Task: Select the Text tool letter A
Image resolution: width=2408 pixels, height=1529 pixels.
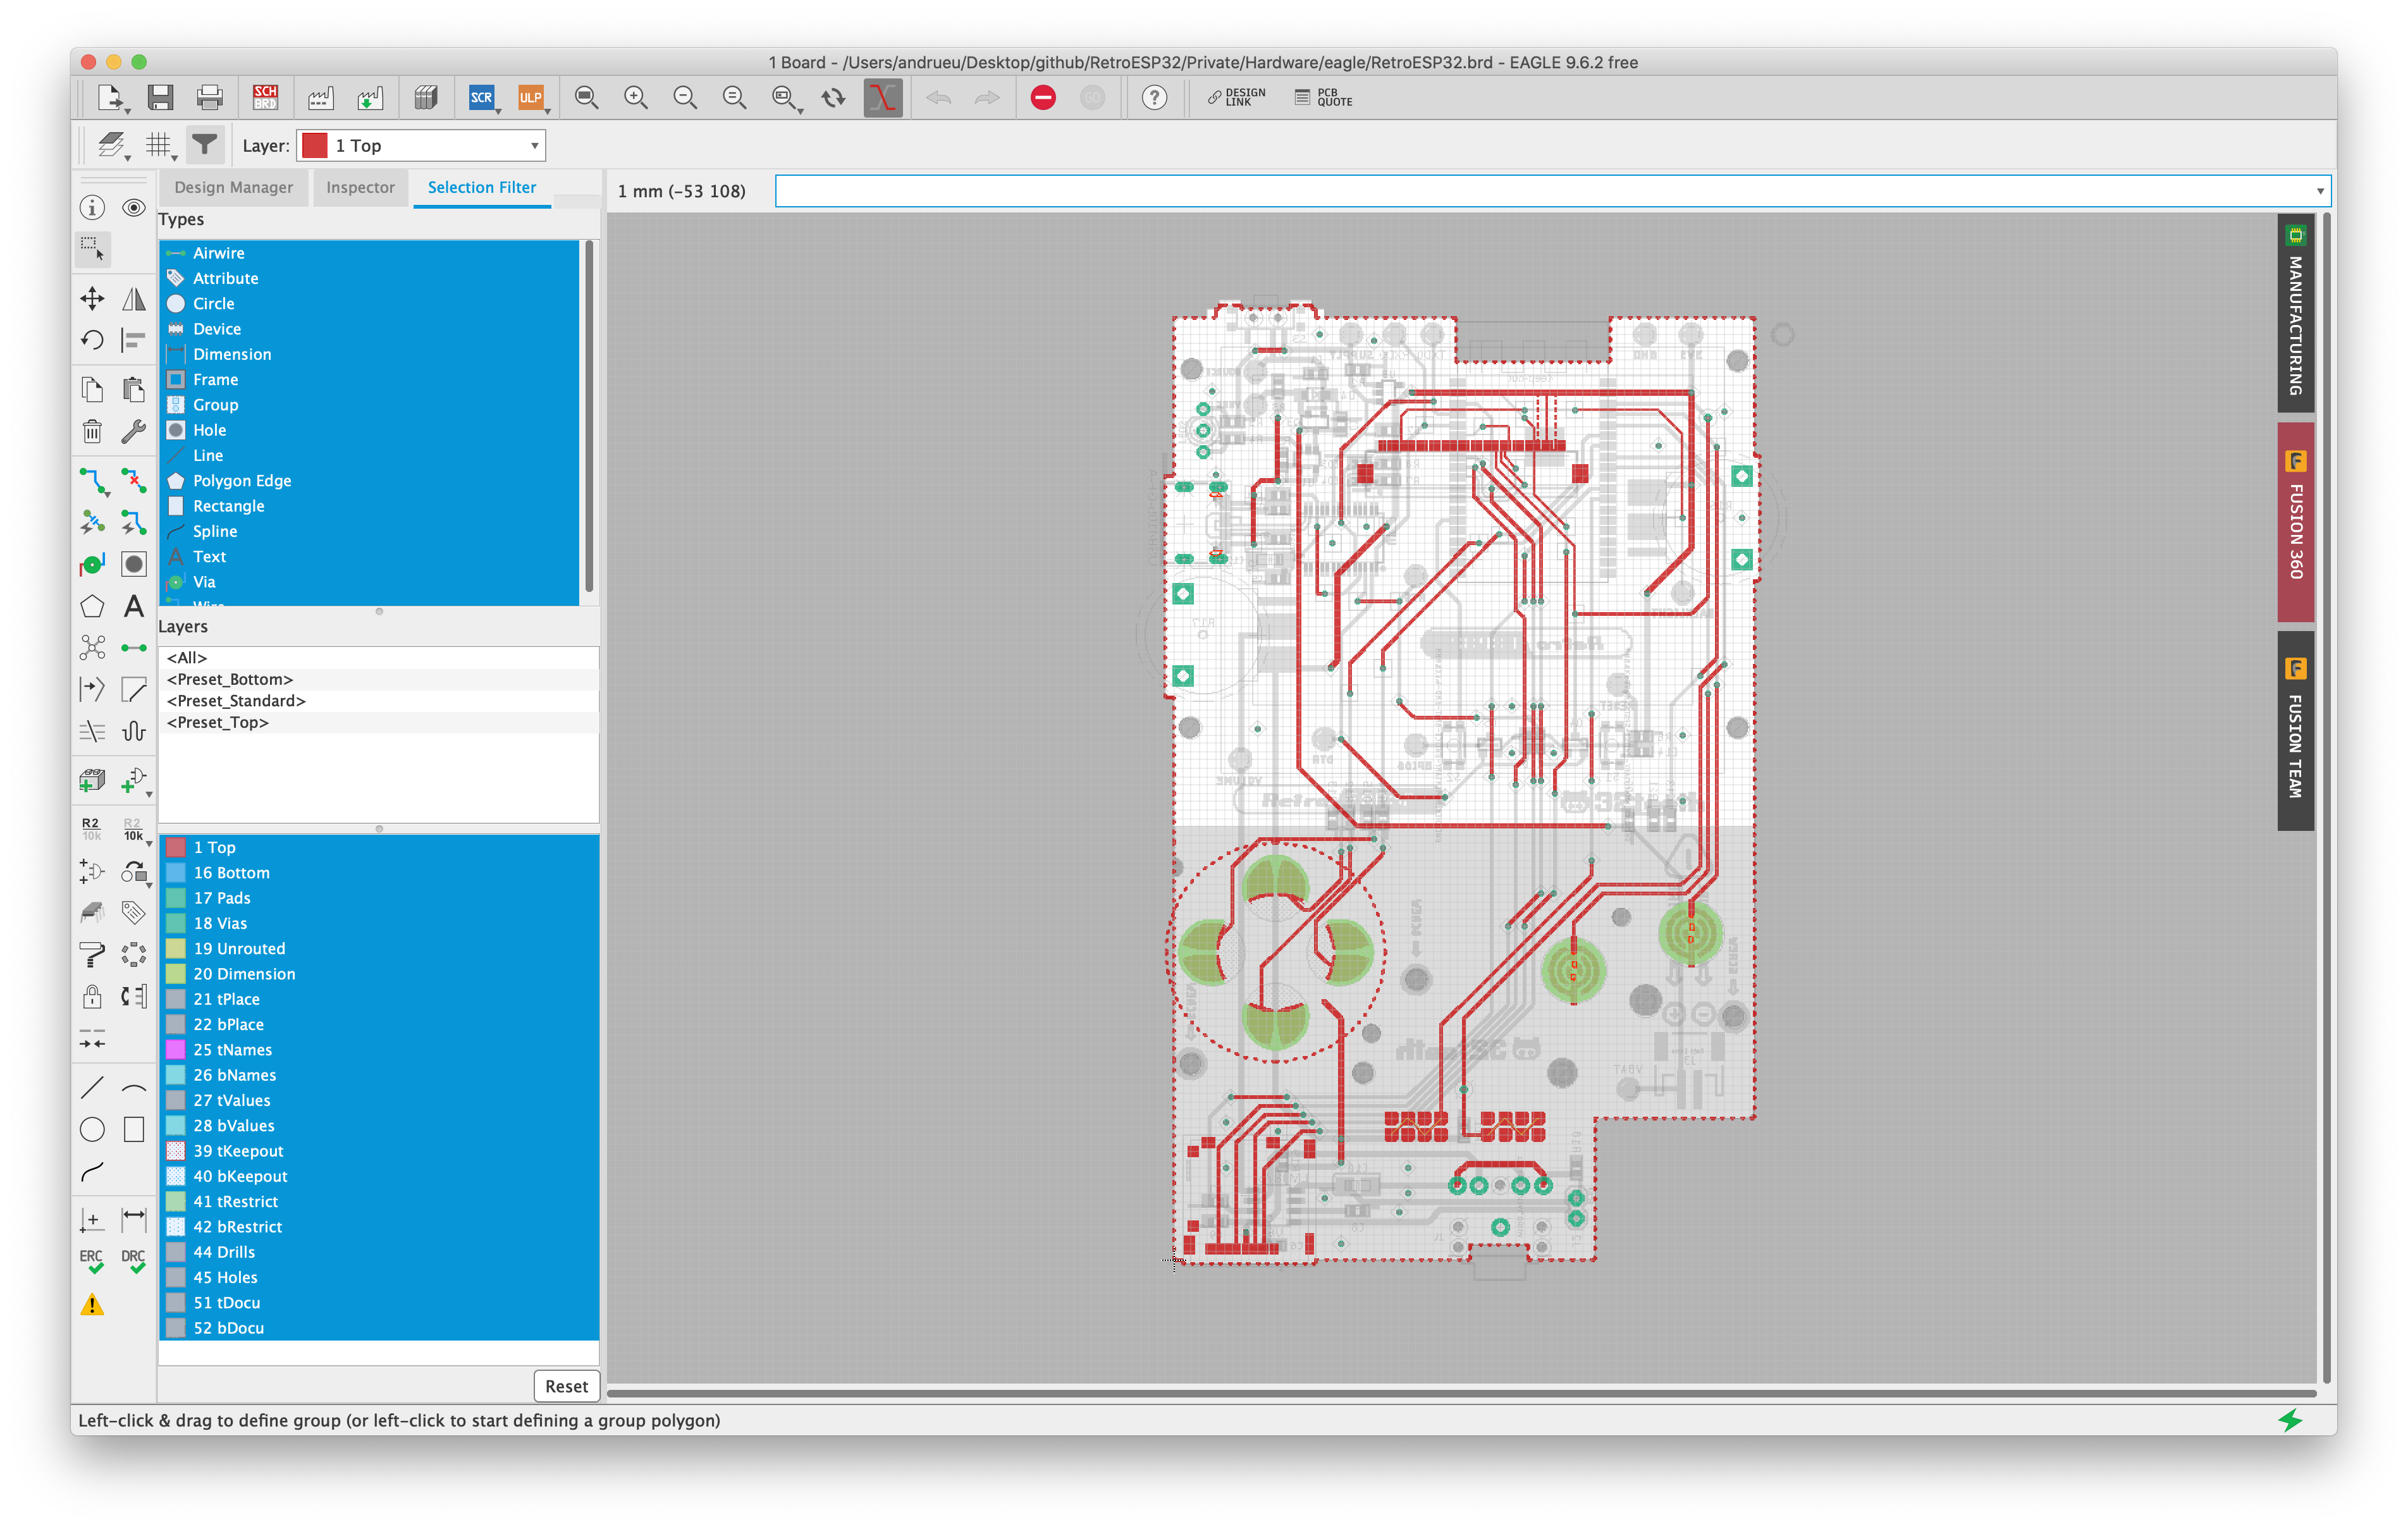Action: pyautogui.click(x=134, y=606)
